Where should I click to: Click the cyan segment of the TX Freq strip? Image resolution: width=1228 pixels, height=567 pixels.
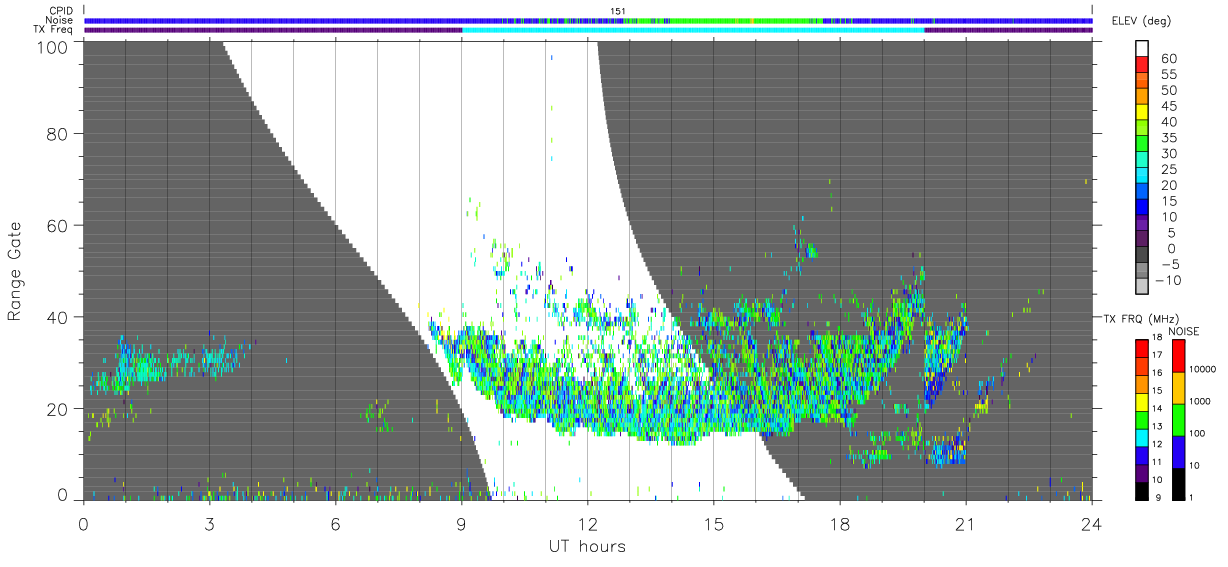tap(693, 29)
